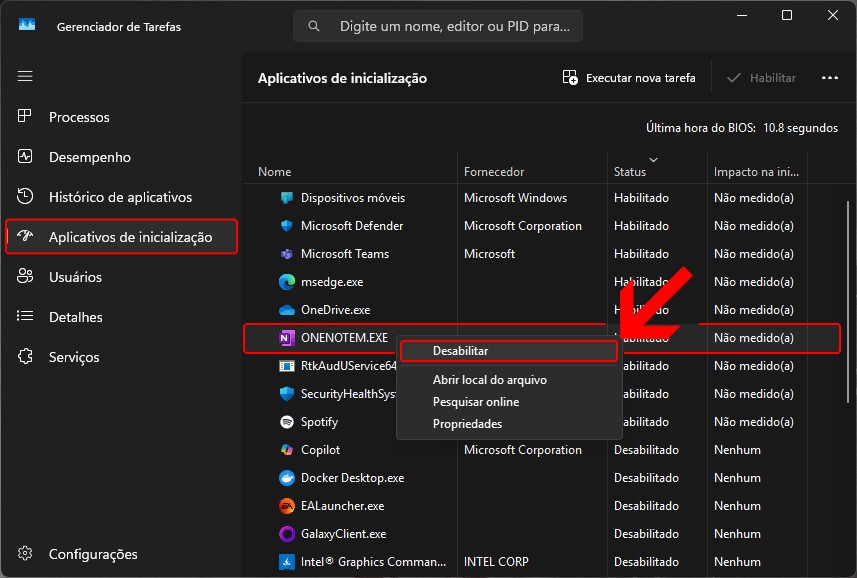Open Processos via its sidebar icon
Screen dimensions: 857x578
[26, 117]
